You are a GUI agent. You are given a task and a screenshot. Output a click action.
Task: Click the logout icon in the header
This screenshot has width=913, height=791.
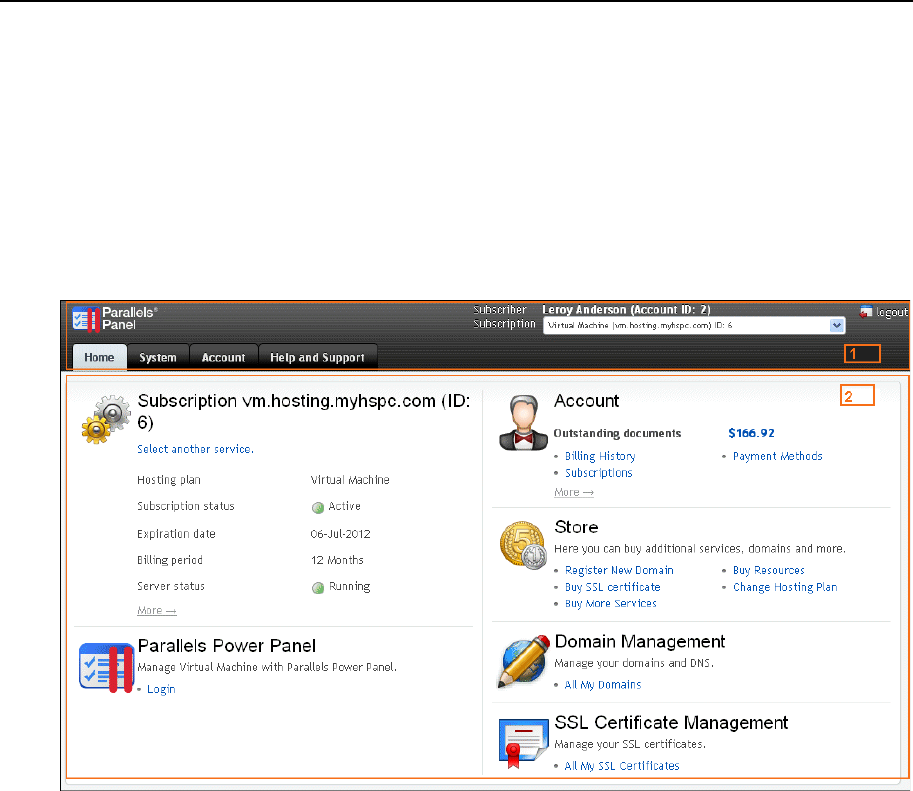tap(866, 312)
